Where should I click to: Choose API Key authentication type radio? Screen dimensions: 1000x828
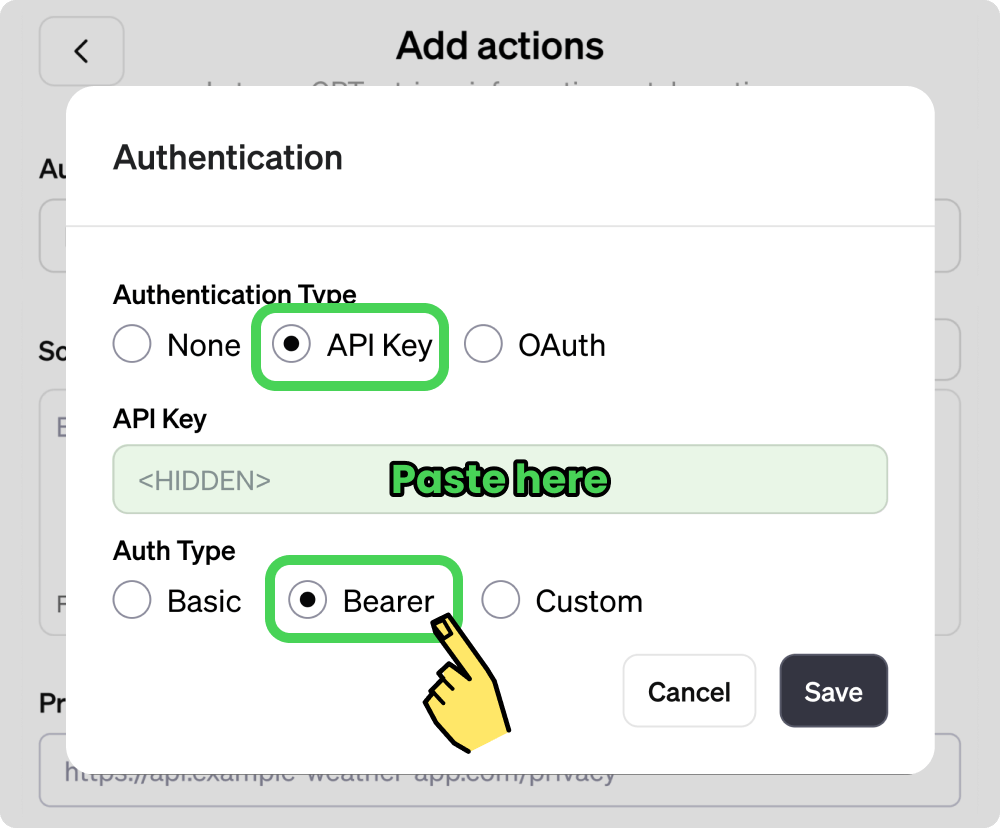coord(291,345)
